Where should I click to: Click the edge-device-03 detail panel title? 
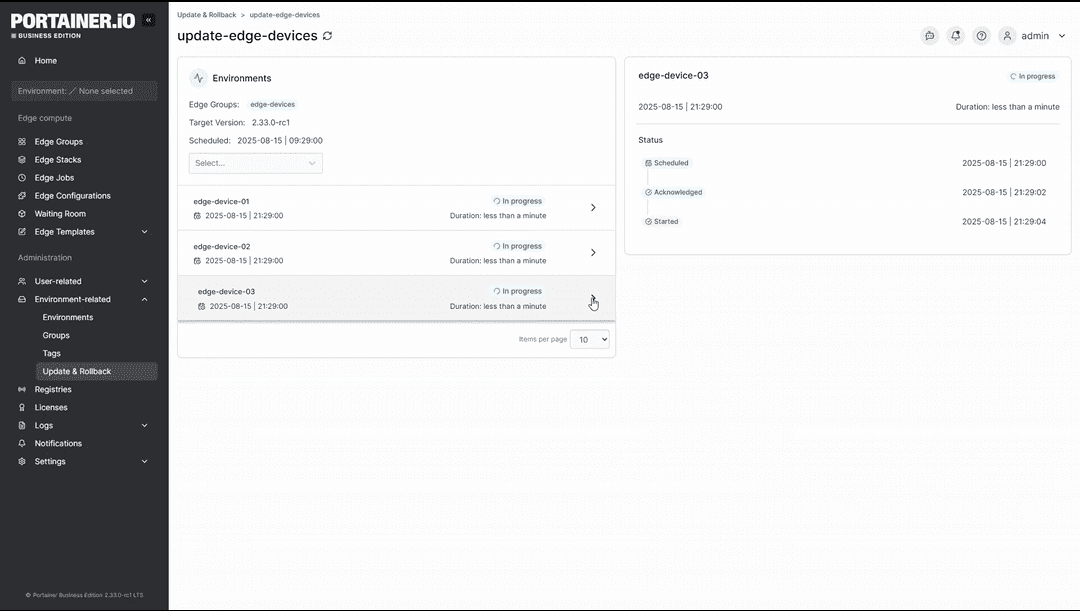[673, 76]
